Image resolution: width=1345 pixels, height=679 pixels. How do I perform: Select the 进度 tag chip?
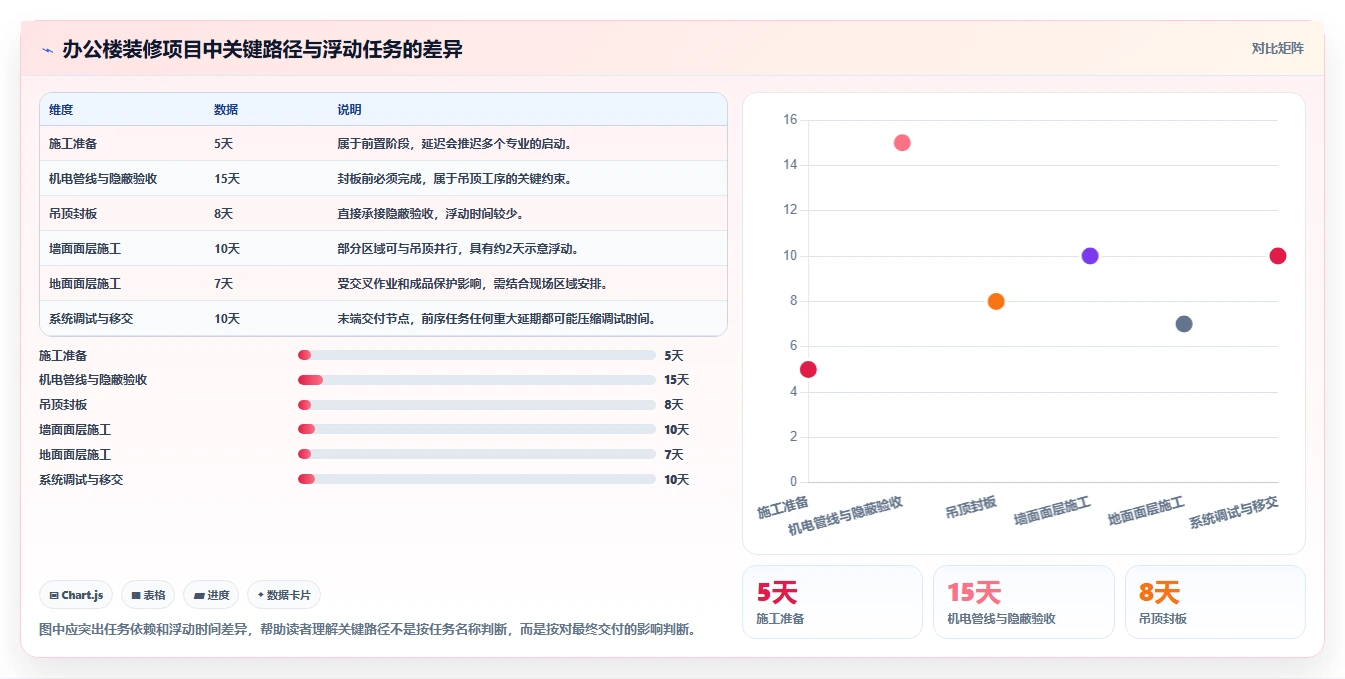point(211,595)
